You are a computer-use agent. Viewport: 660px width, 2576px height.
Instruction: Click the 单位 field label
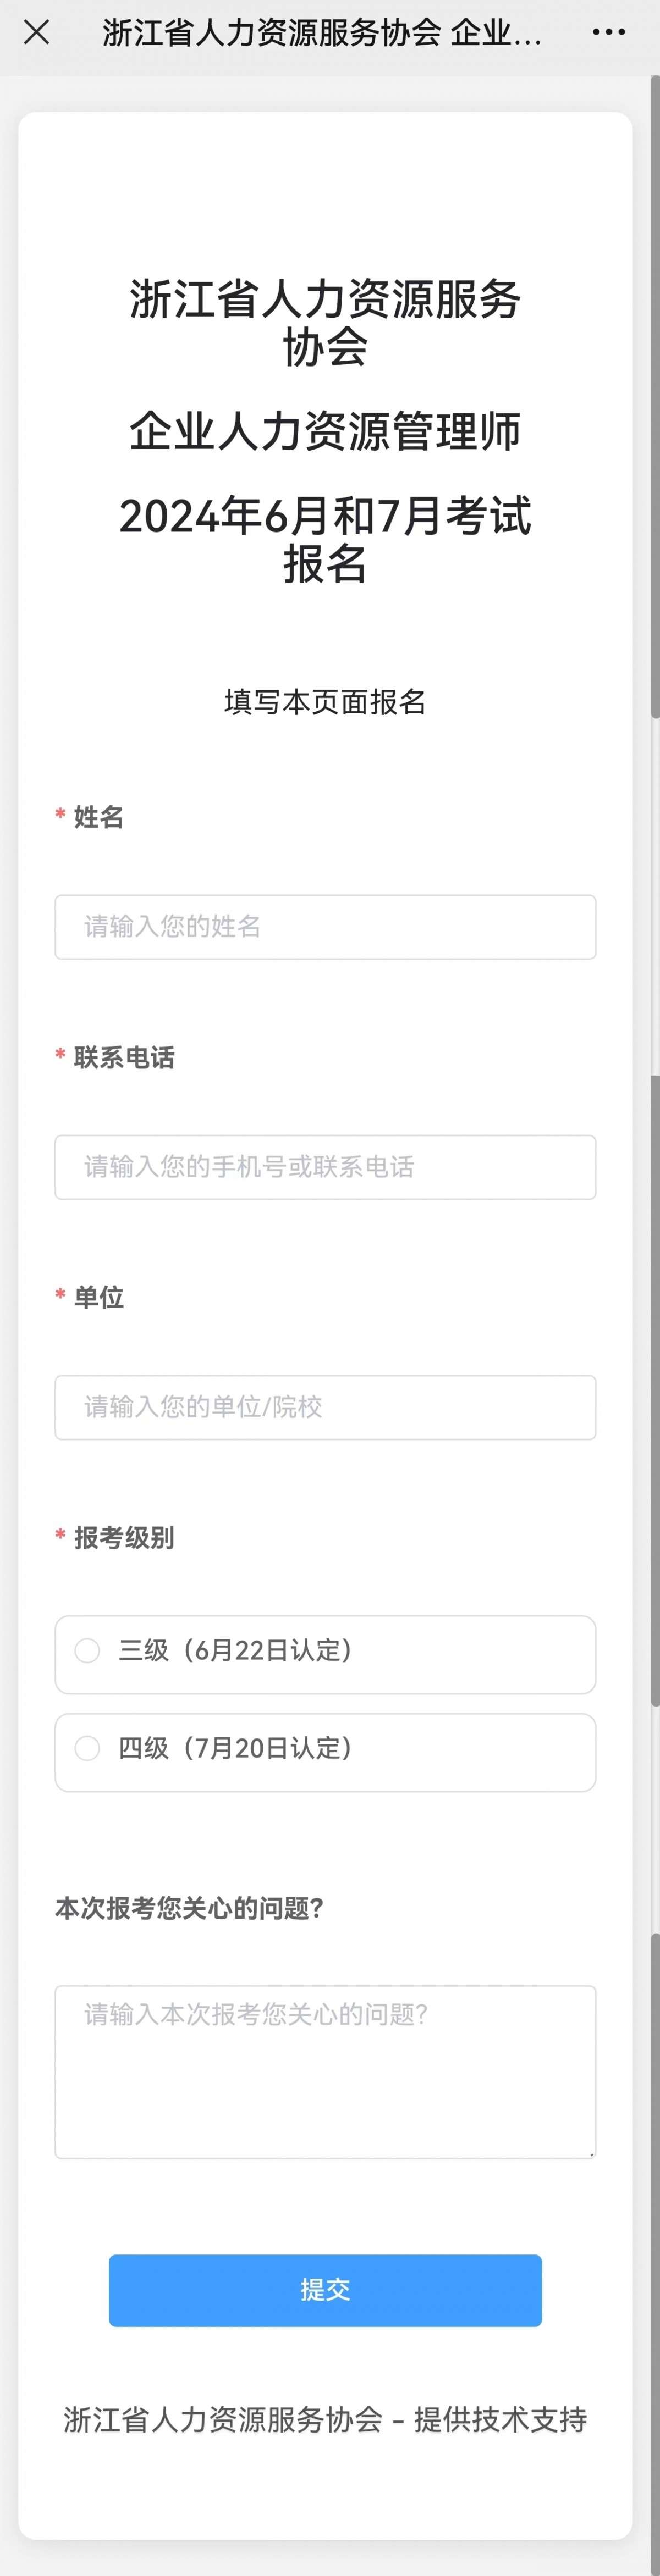click(98, 1297)
